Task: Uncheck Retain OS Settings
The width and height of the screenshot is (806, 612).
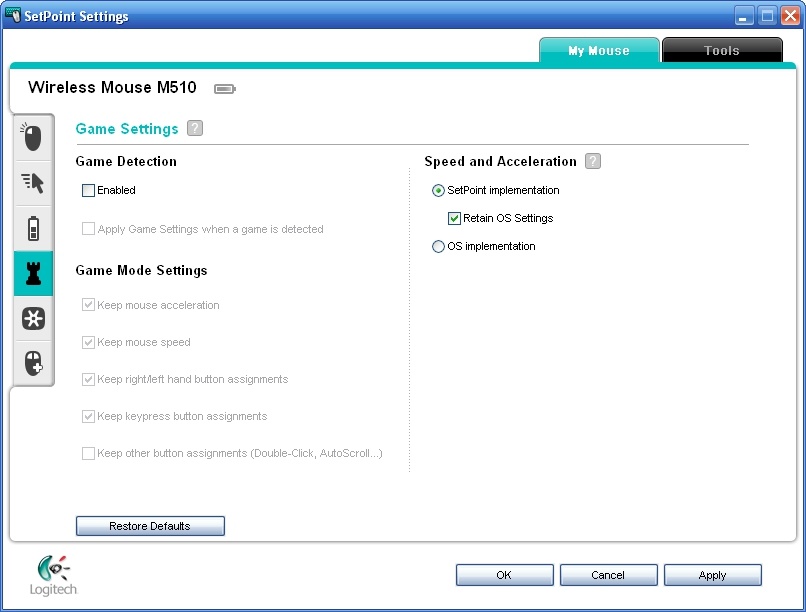Action: click(454, 218)
